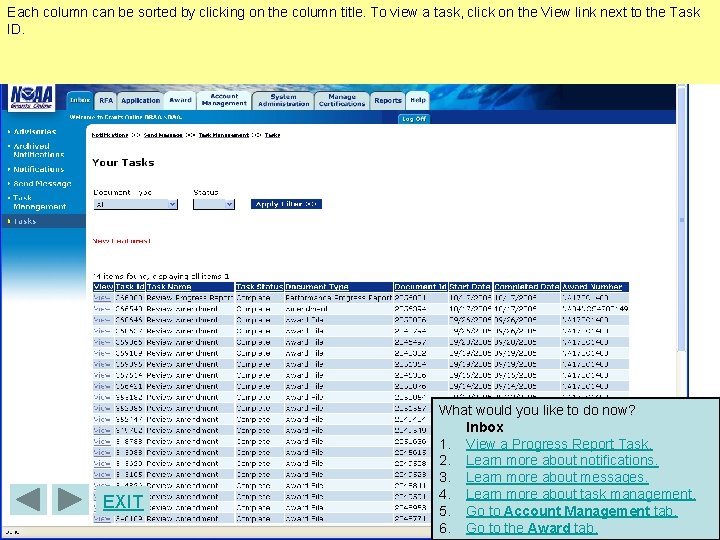Click the Log Off button
The height and width of the screenshot is (540, 720).
[x=414, y=119]
